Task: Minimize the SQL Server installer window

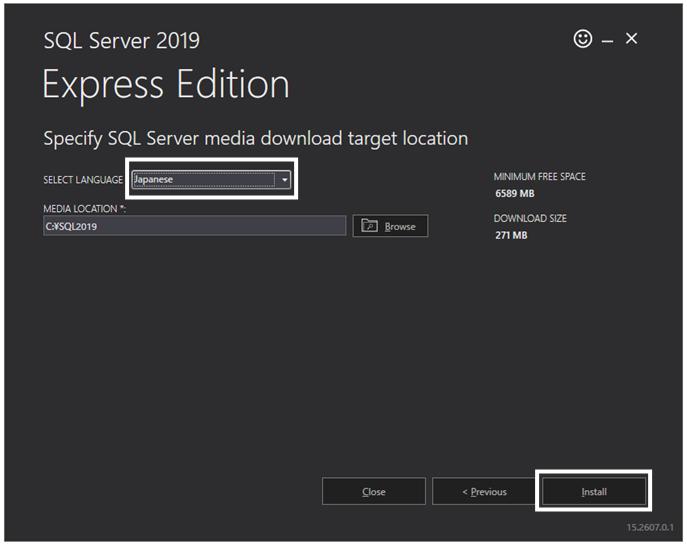Action: pos(607,41)
